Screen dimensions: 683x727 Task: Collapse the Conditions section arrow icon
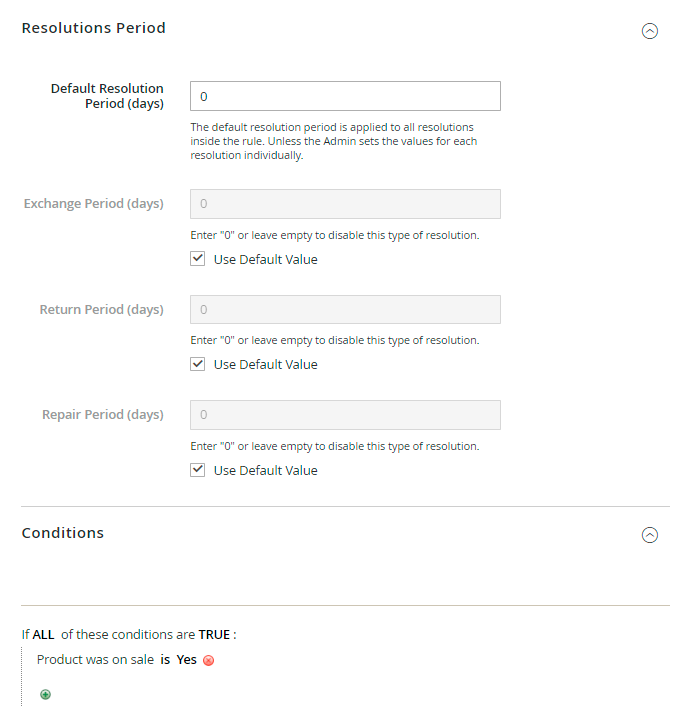(650, 535)
